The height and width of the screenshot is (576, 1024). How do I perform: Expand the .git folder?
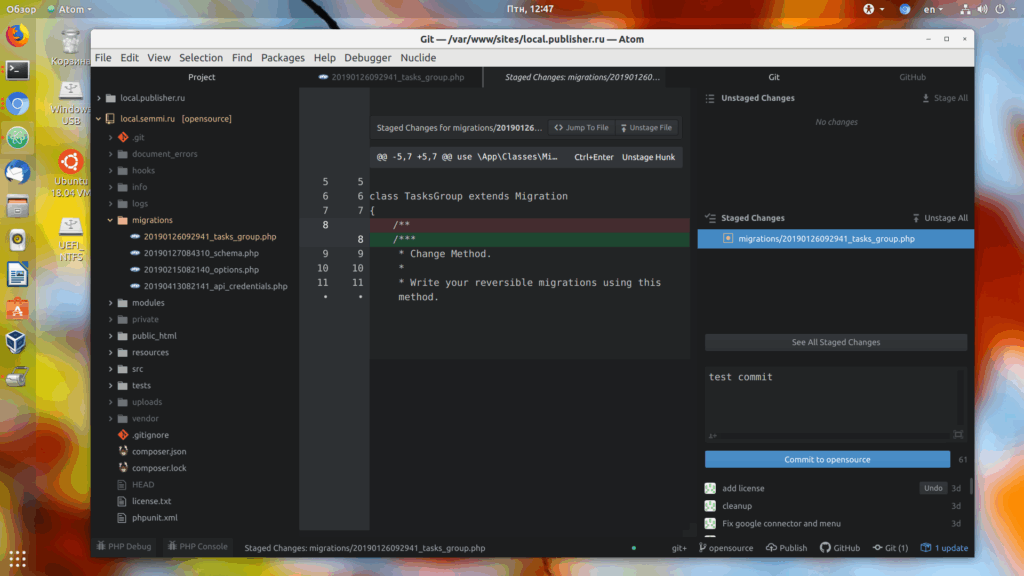(x=111, y=137)
